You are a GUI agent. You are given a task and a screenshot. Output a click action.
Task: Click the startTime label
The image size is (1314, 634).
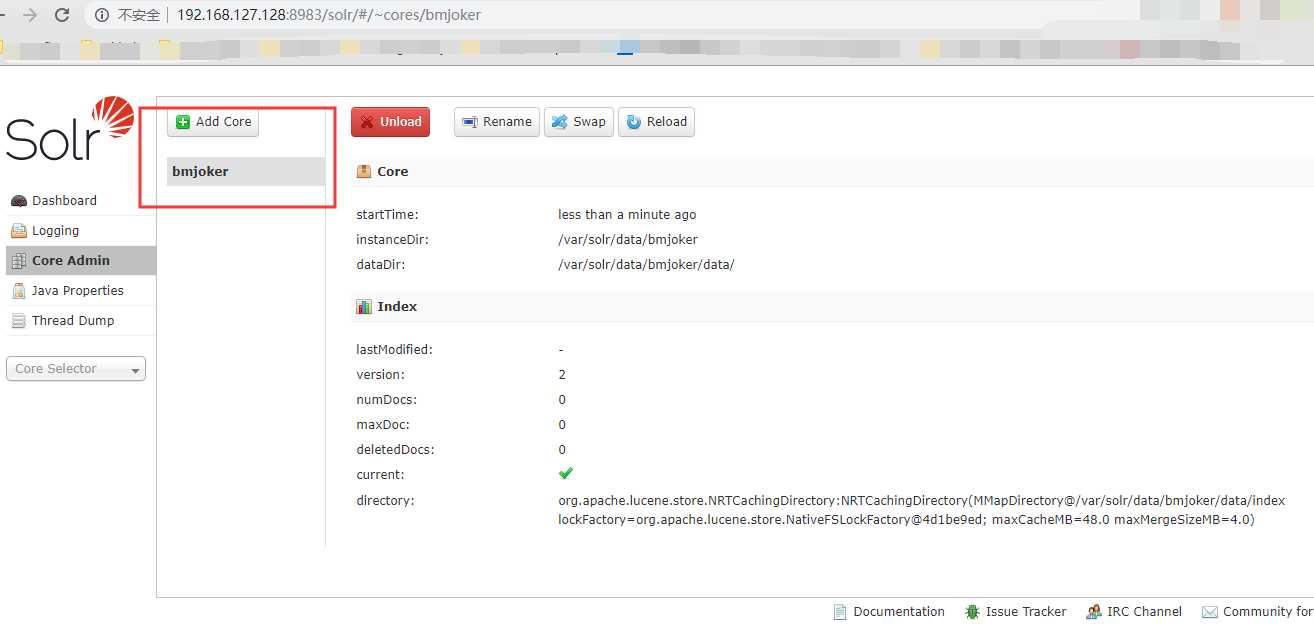pos(387,215)
